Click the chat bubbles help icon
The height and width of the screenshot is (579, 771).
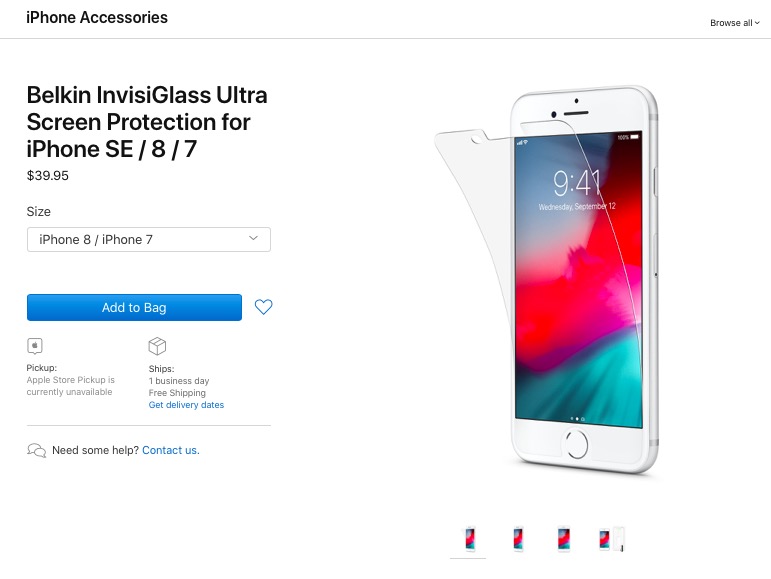pos(36,450)
